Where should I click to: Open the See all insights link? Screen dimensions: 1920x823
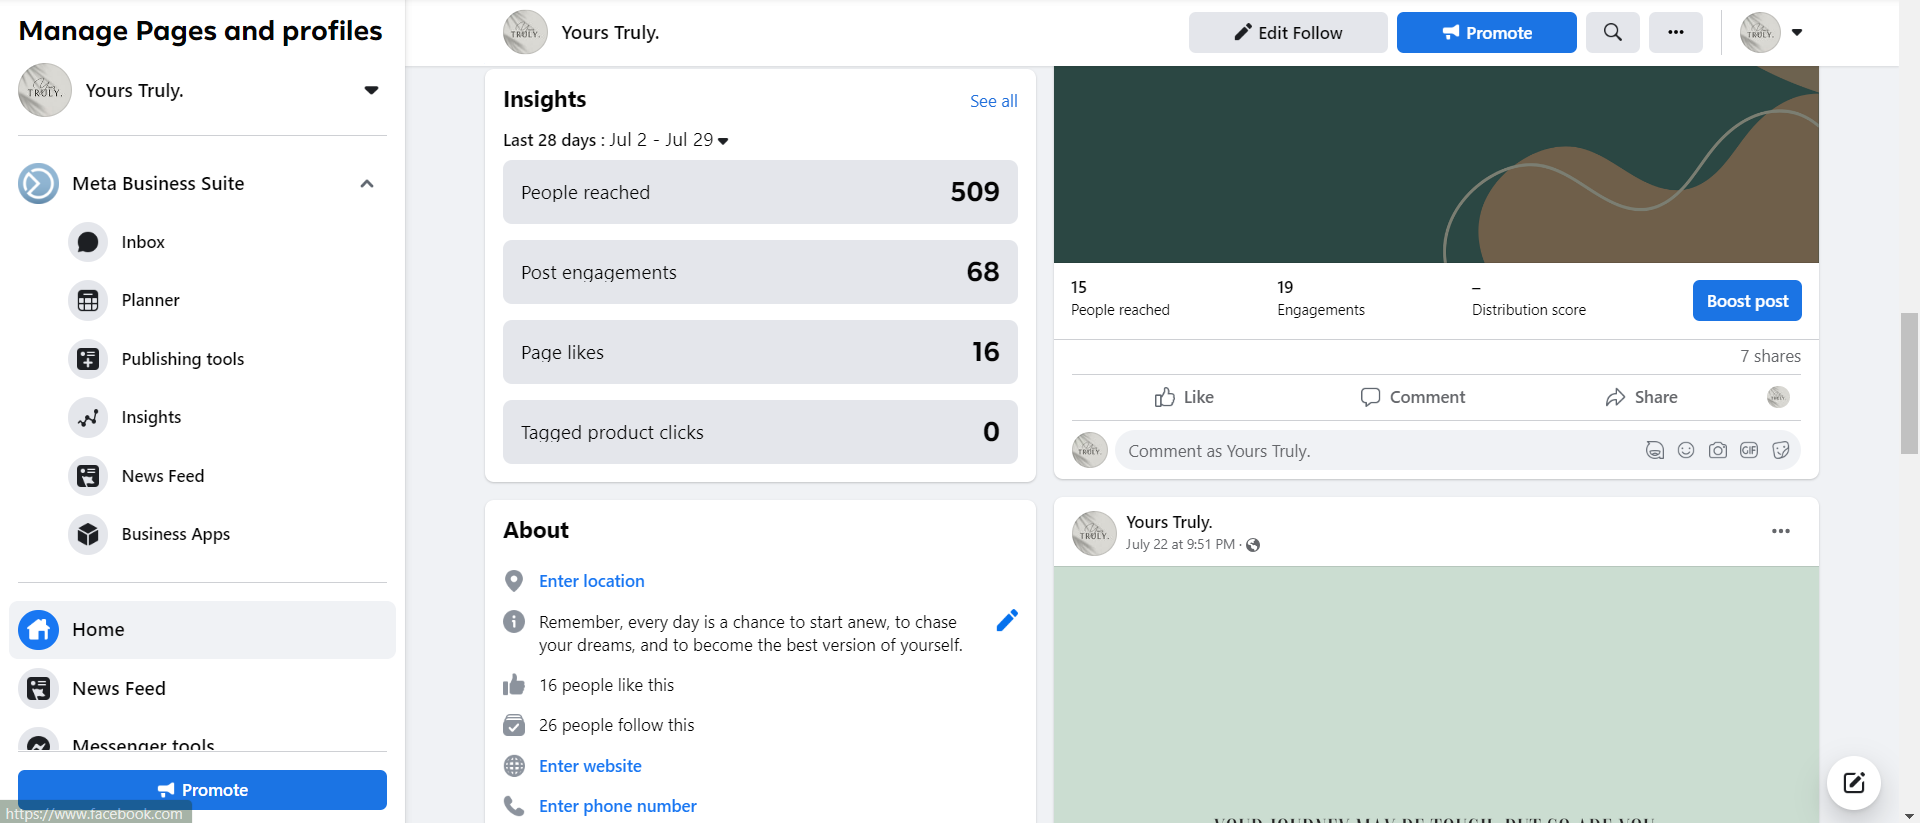[x=993, y=101]
